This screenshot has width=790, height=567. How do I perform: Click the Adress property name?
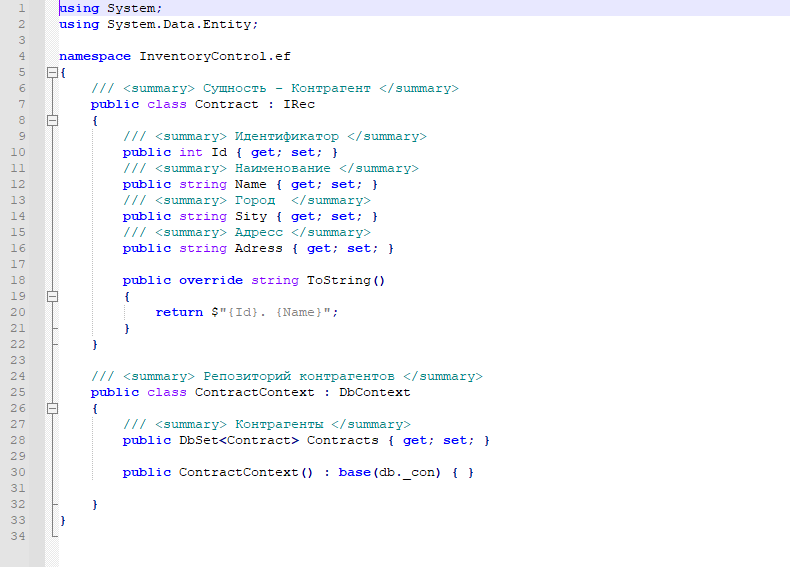tap(258, 248)
